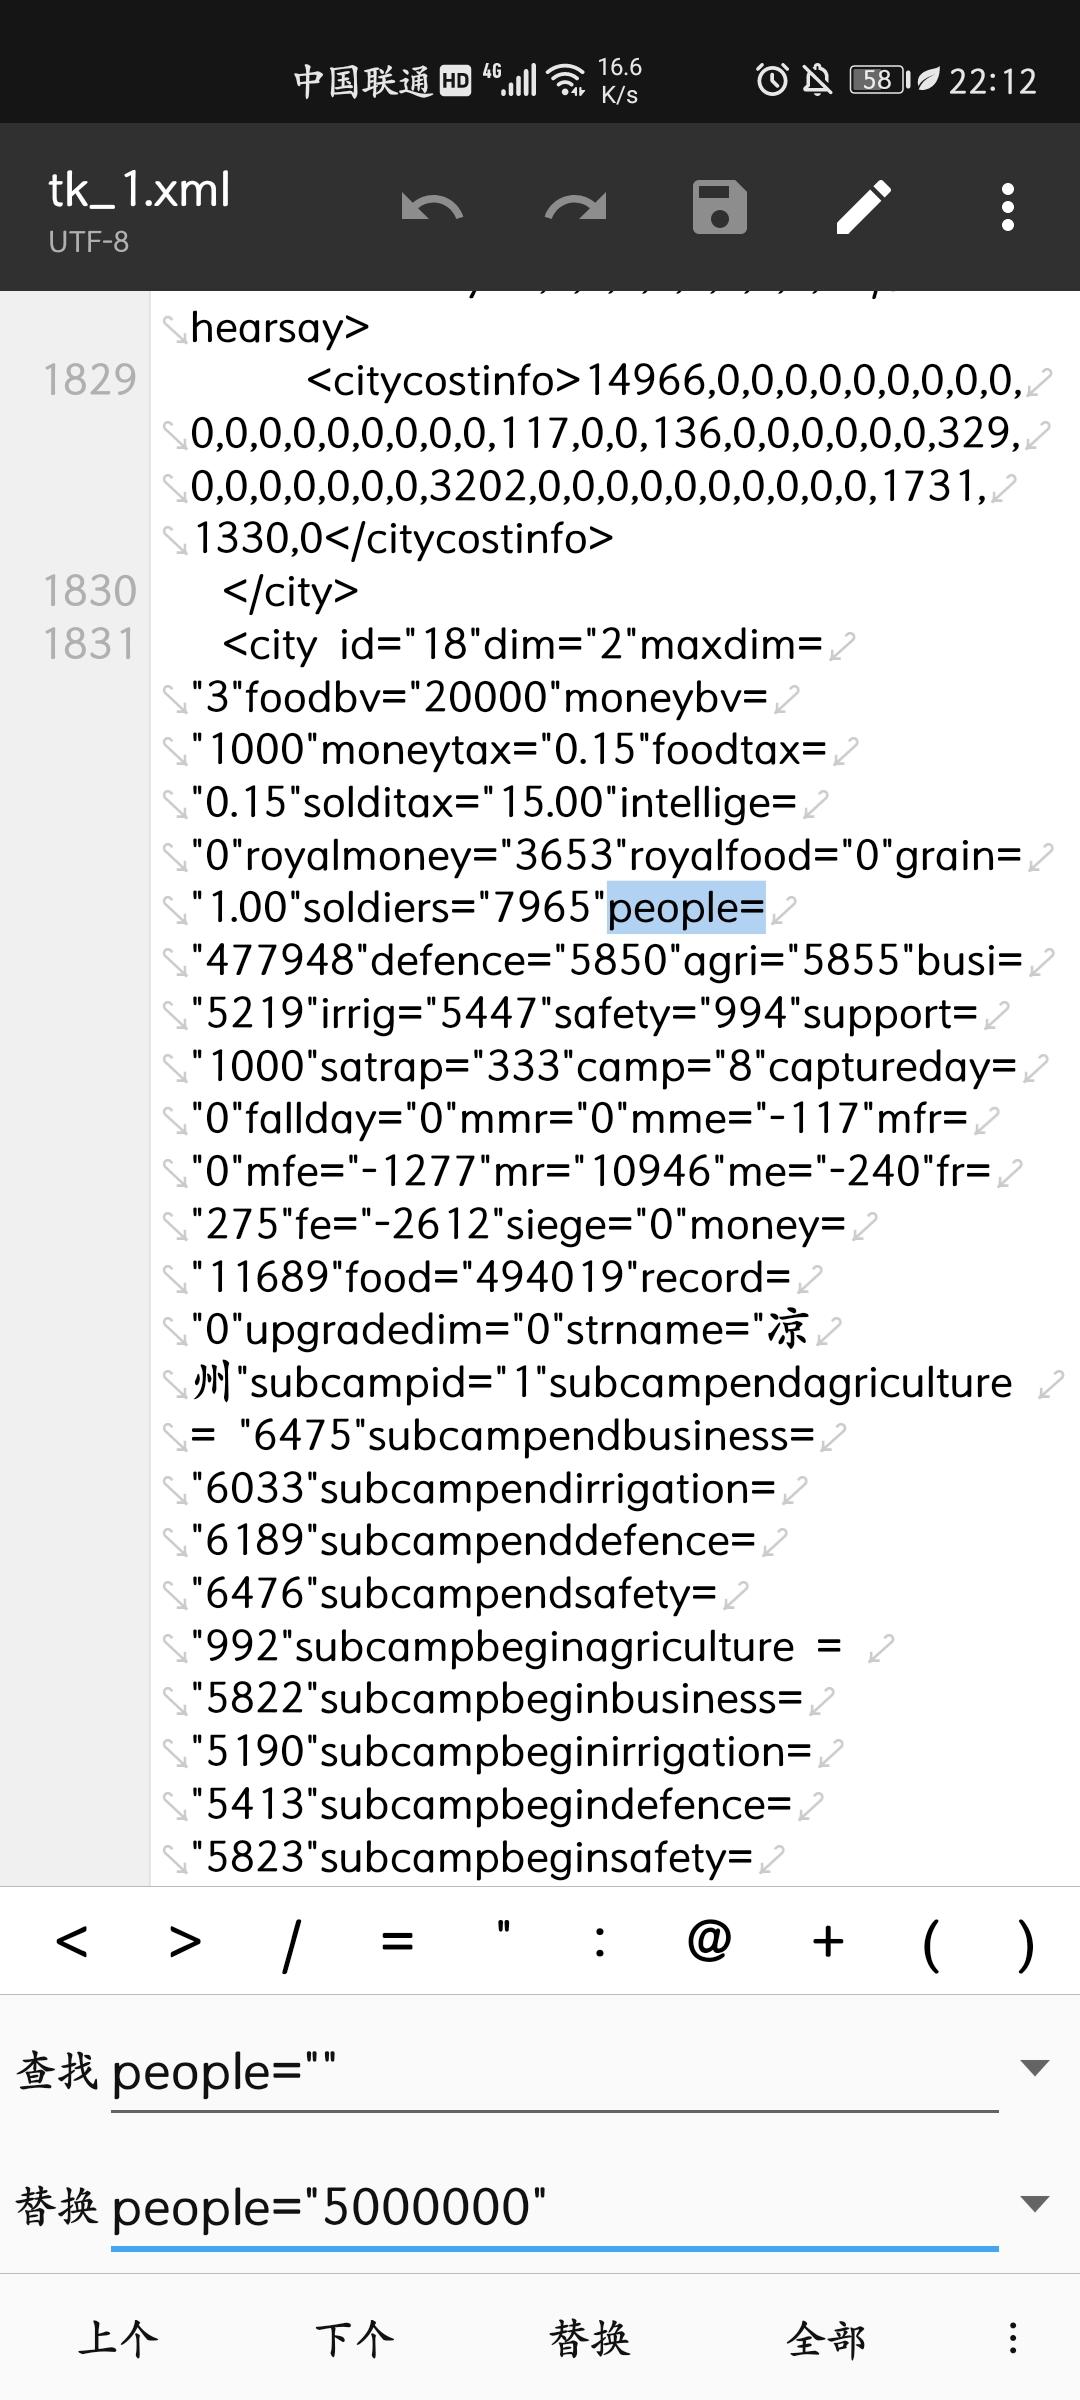Open the top-right overflow menu
The image size is (1080, 2400).
[x=1008, y=208]
